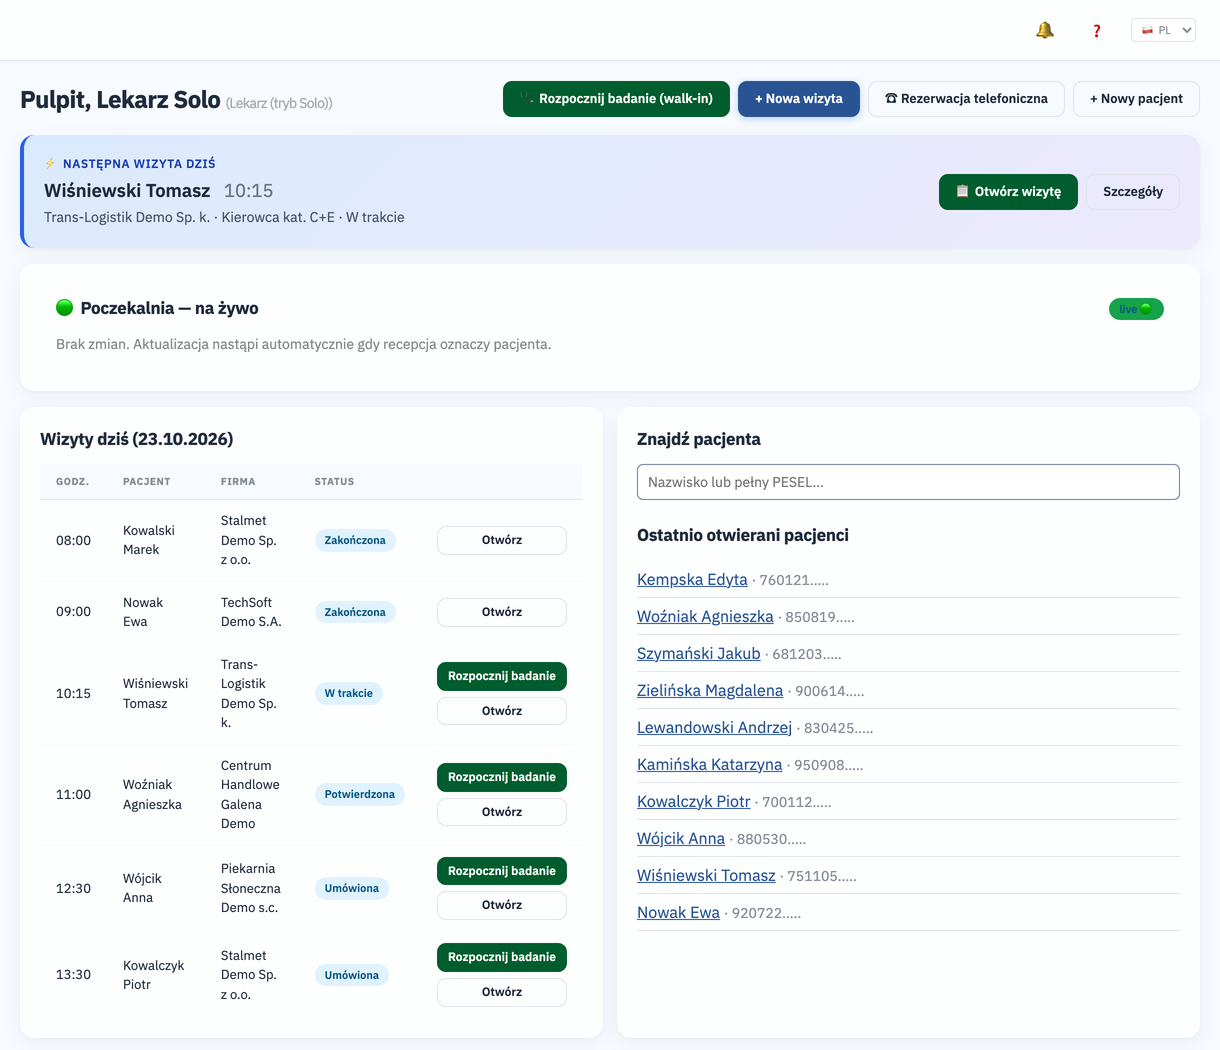This screenshot has width=1220, height=1050.
Task: Open the notifications bell
Action: tap(1045, 30)
